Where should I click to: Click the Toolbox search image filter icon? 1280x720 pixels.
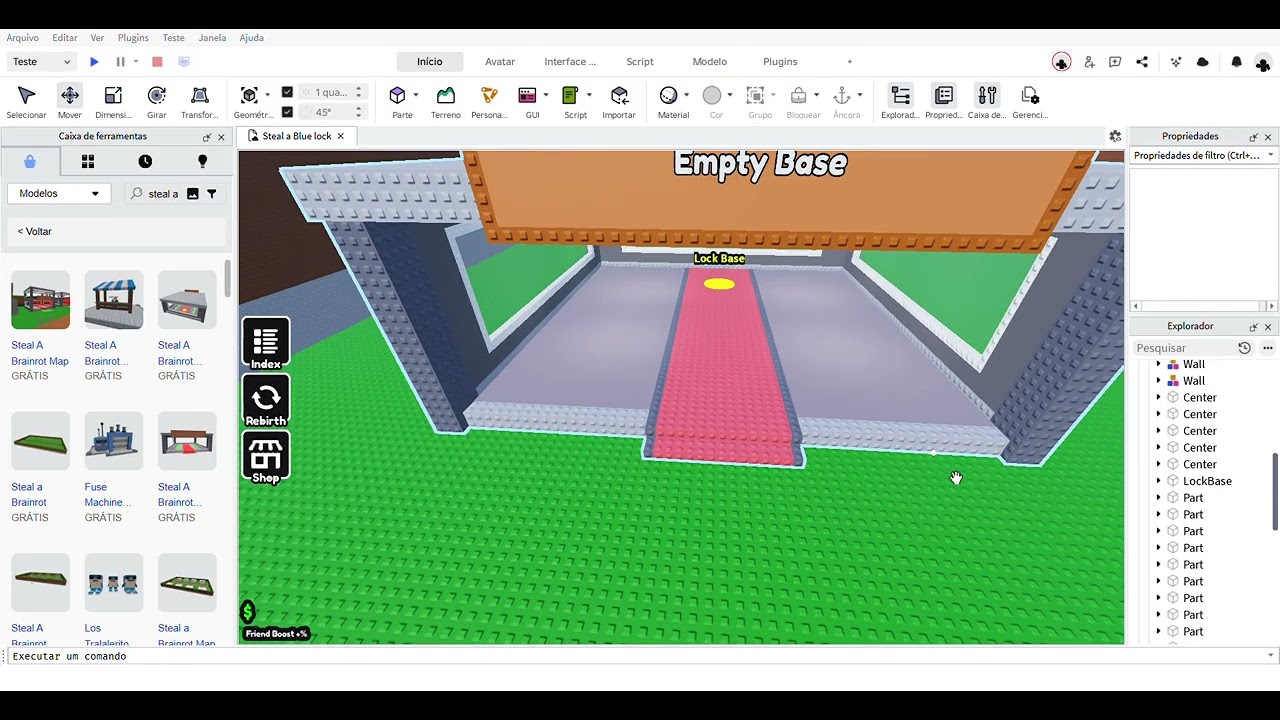click(193, 194)
